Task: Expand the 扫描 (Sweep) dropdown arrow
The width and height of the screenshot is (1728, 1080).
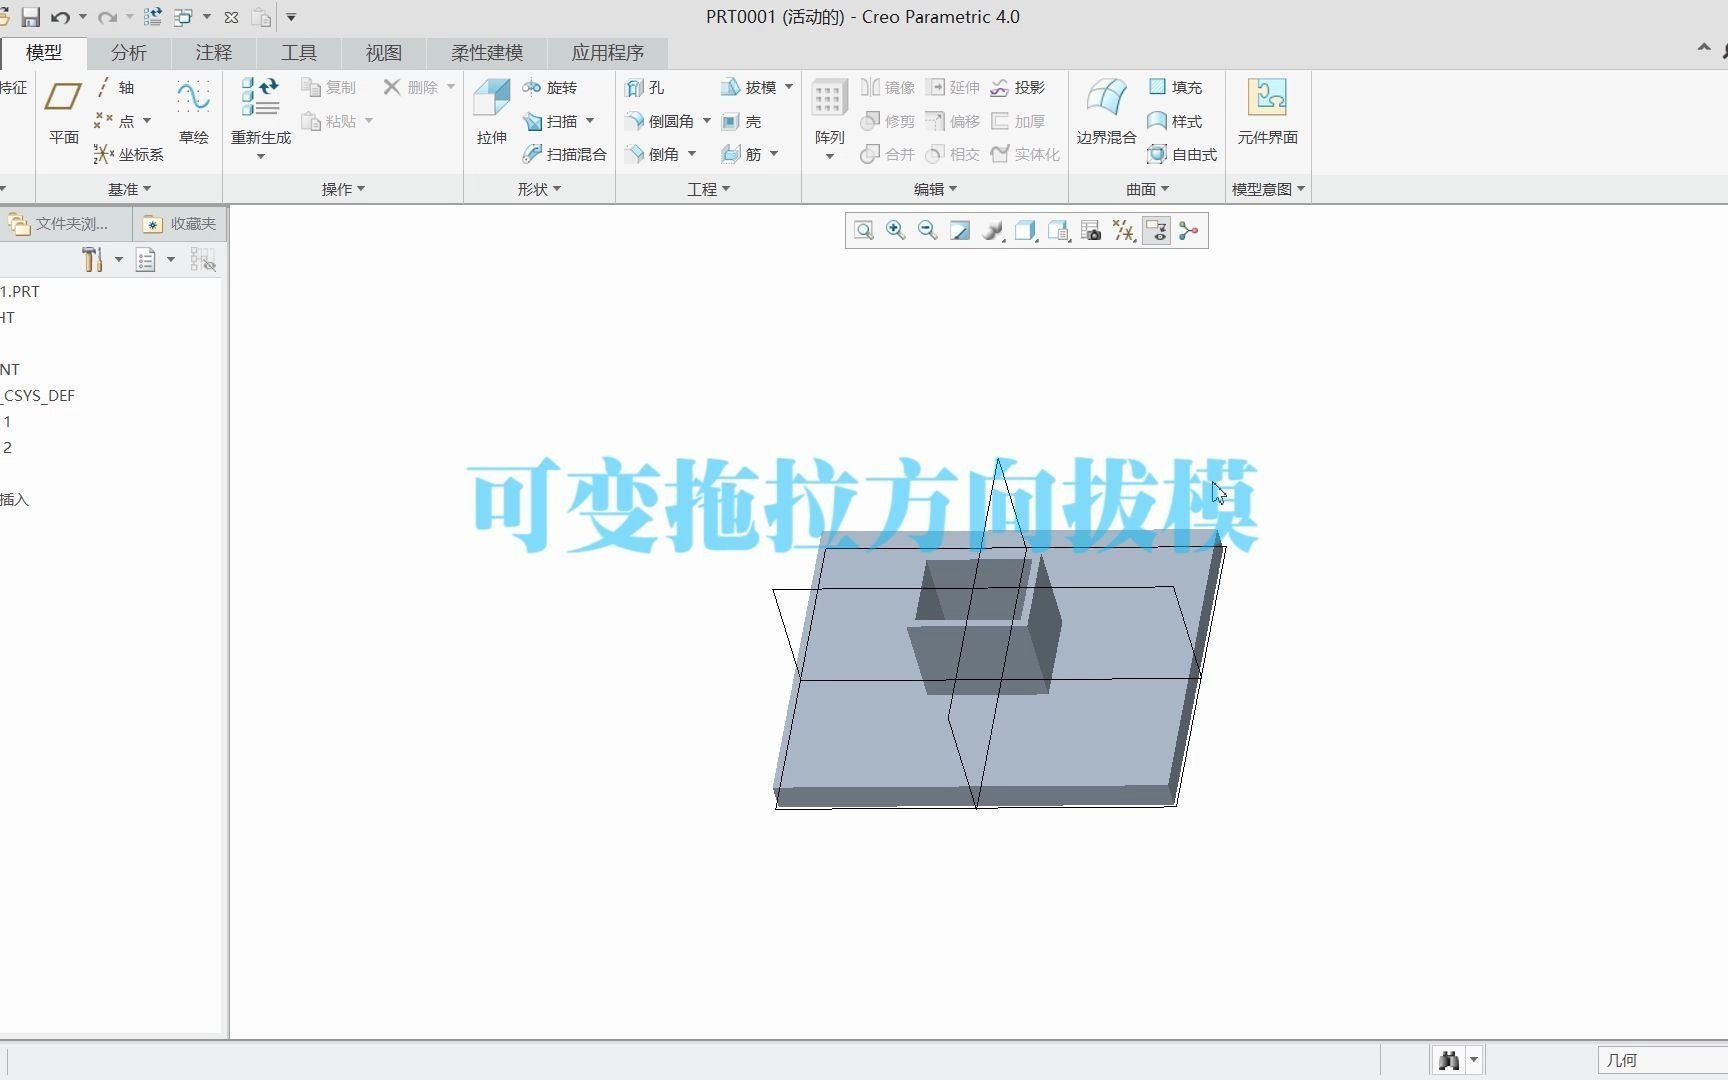Action: tap(590, 121)
